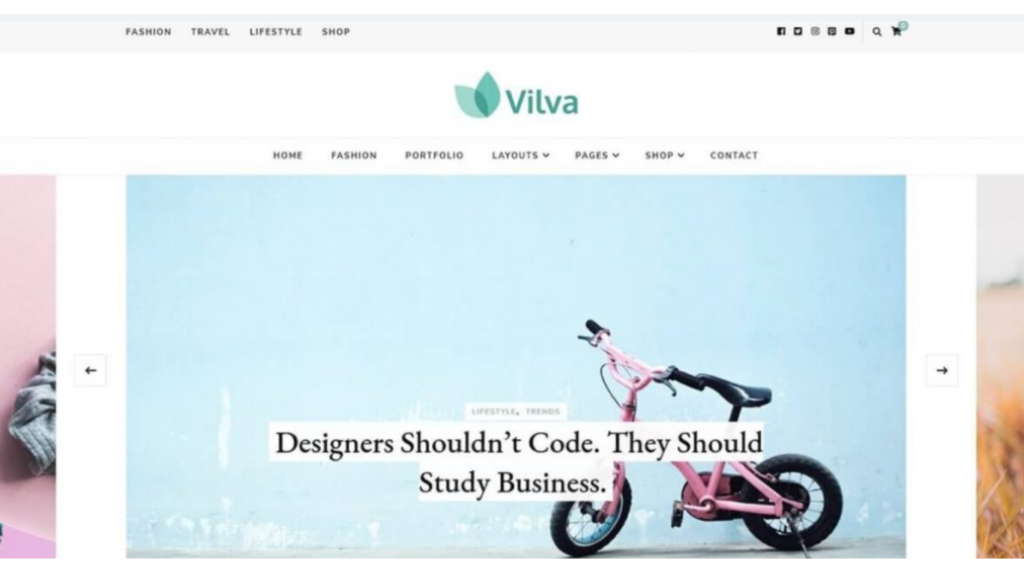
Task: Open the Designers Shouldn't Code article title
Action: [x=515, y=462]
